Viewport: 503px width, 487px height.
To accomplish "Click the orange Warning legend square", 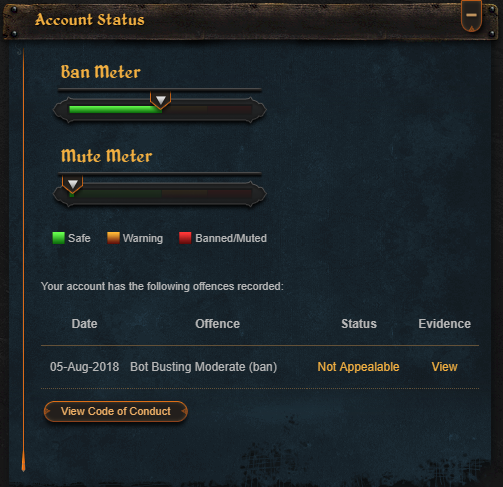I will click(x=113, y=238).
